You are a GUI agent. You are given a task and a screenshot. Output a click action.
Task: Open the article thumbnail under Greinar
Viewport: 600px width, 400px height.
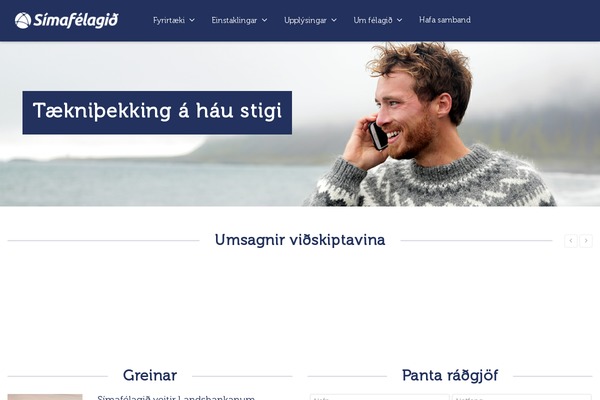coord(45,397)
